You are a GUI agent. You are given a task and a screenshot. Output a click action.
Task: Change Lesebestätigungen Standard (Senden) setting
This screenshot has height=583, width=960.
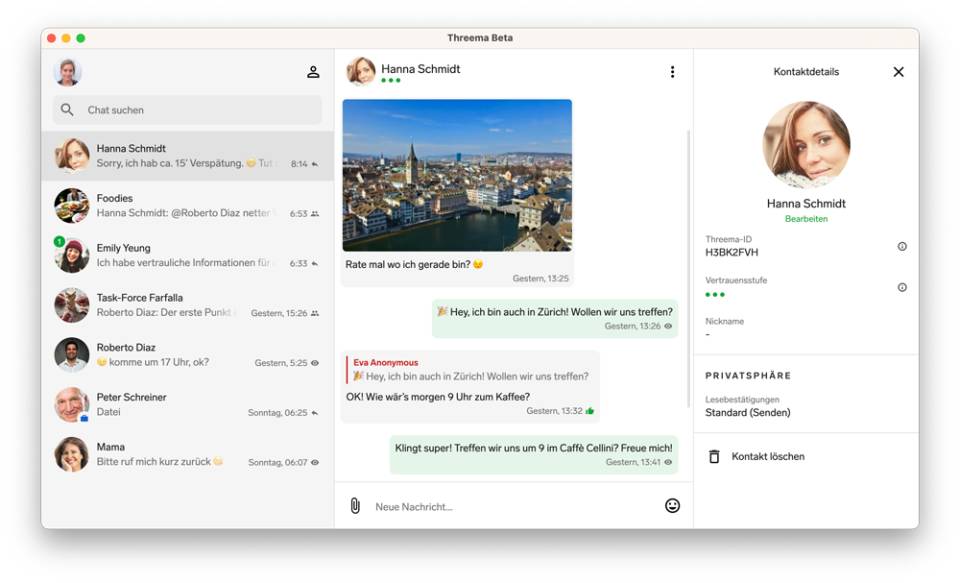(x=748, y=413)
